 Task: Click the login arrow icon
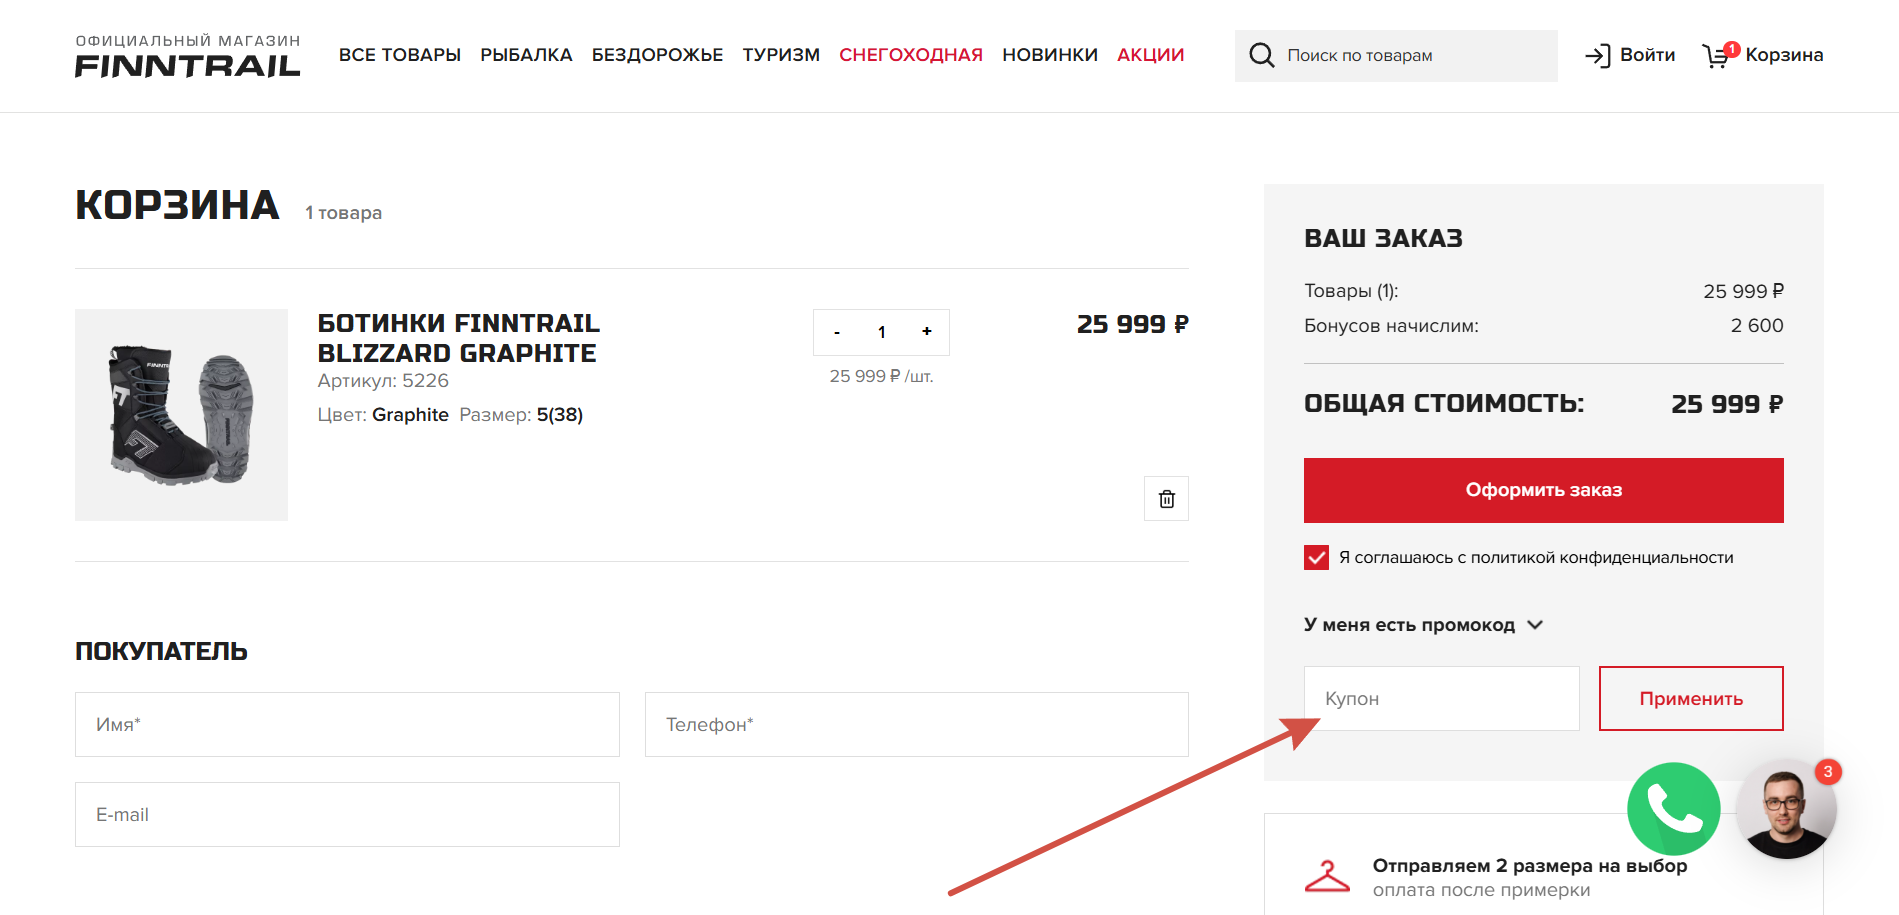pos(1597,55)
